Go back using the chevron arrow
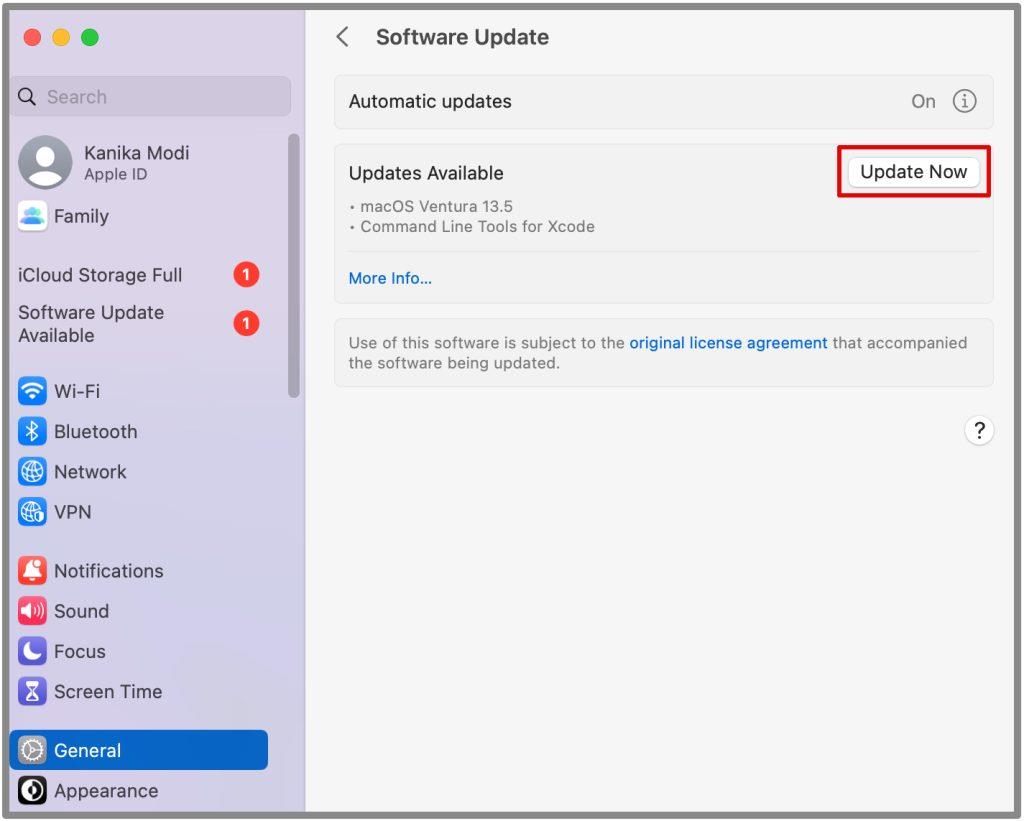Viewport: 1024px width, 821px height. click(x=342, y=37)
